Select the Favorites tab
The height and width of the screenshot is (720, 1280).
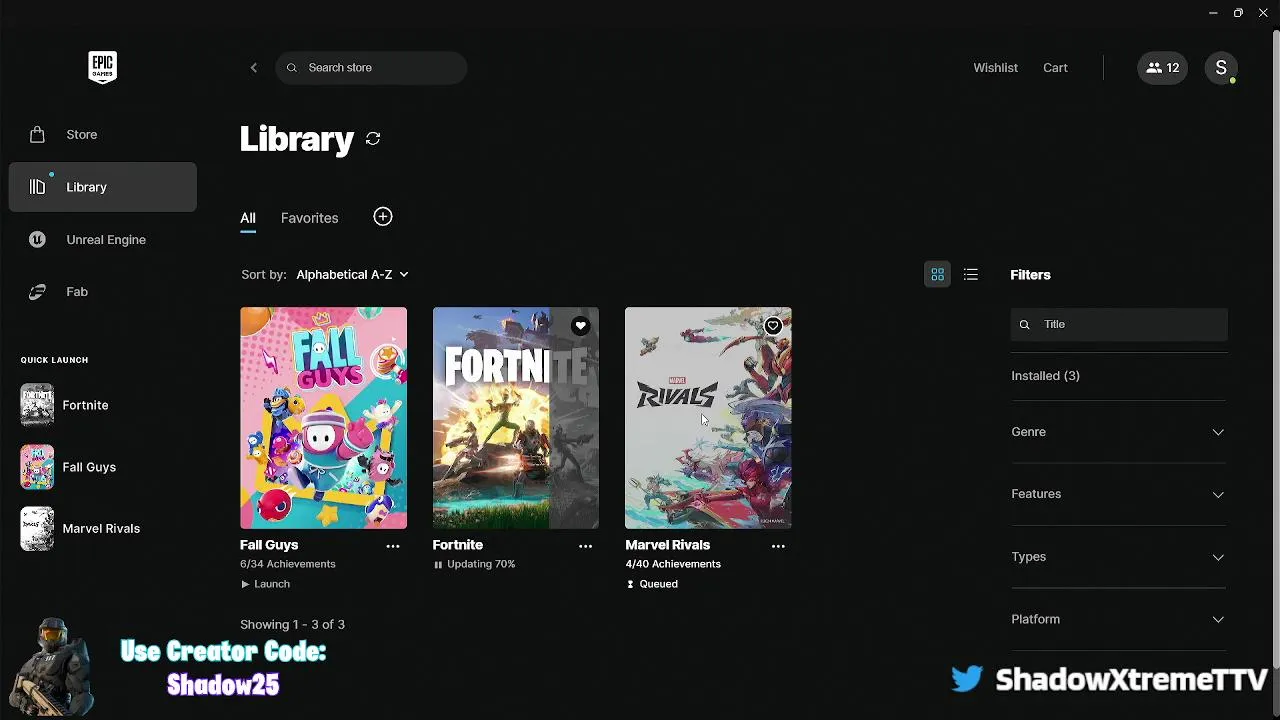309,218
